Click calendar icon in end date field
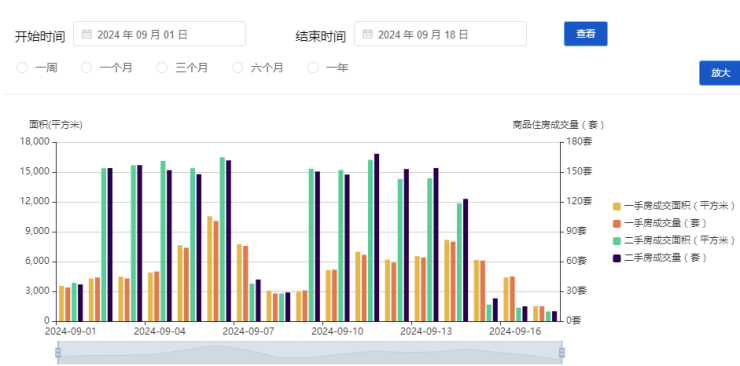The width and height of the screenshot is (740, 366). tap(368, 34)
